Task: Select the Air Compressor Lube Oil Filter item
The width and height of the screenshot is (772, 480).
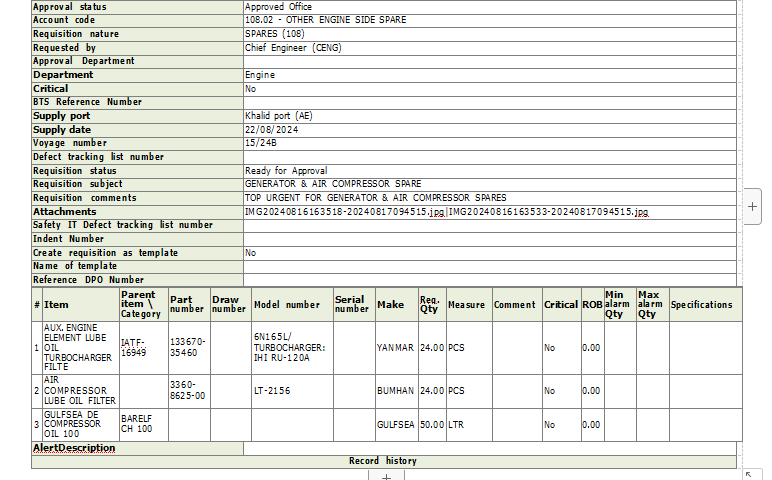Action: coord(80,391)
